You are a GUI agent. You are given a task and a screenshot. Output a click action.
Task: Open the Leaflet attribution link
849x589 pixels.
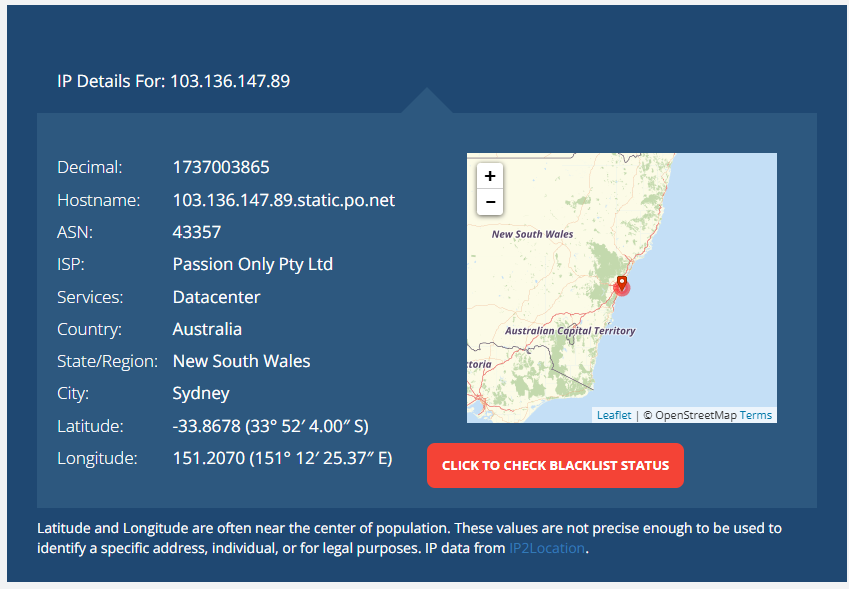(x=613, y=415)
